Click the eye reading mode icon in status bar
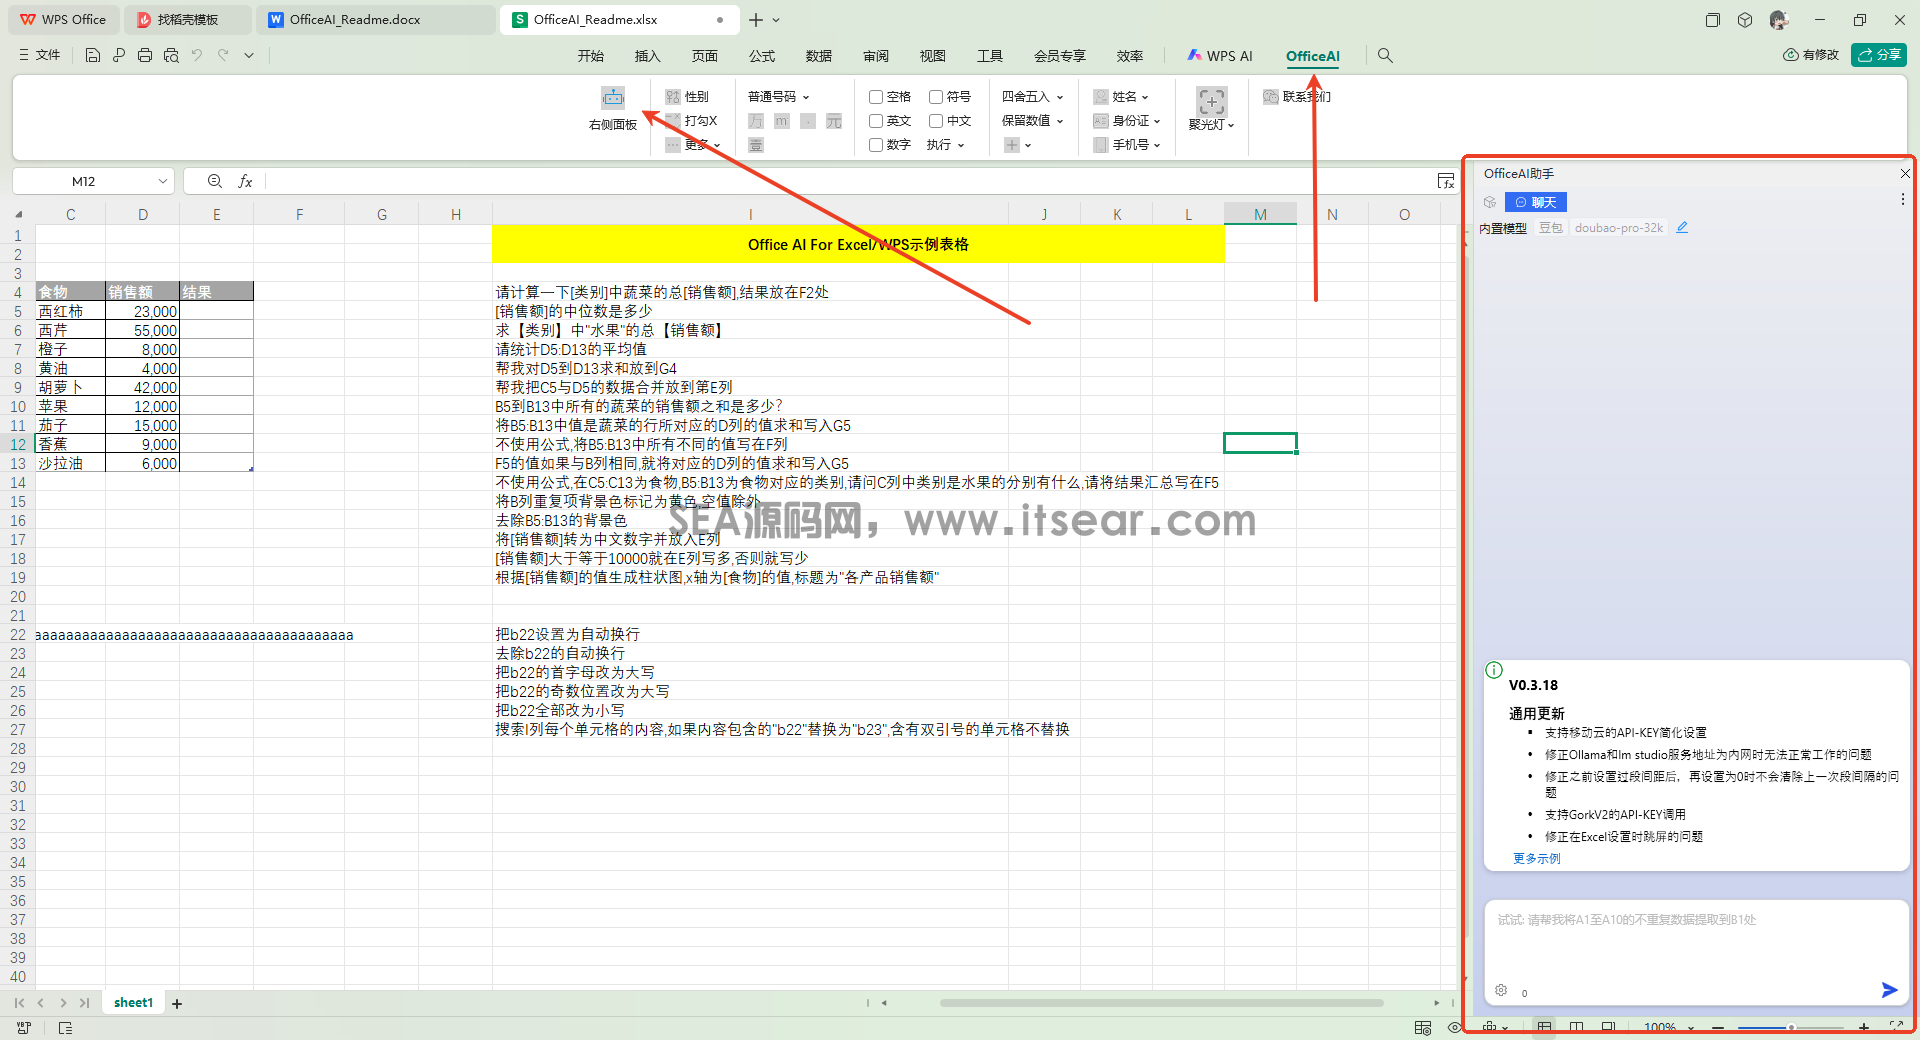1920x1040 pixels. click(x=1454, y=1027)
